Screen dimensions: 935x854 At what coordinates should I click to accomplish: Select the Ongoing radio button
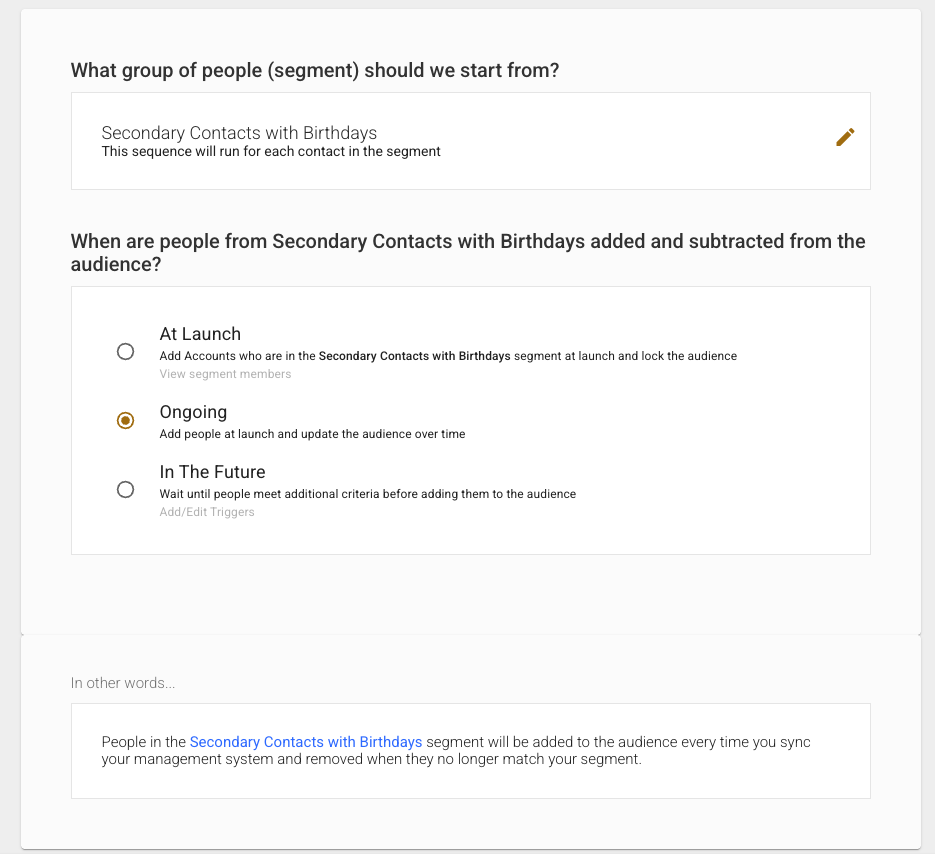(125, 421)
